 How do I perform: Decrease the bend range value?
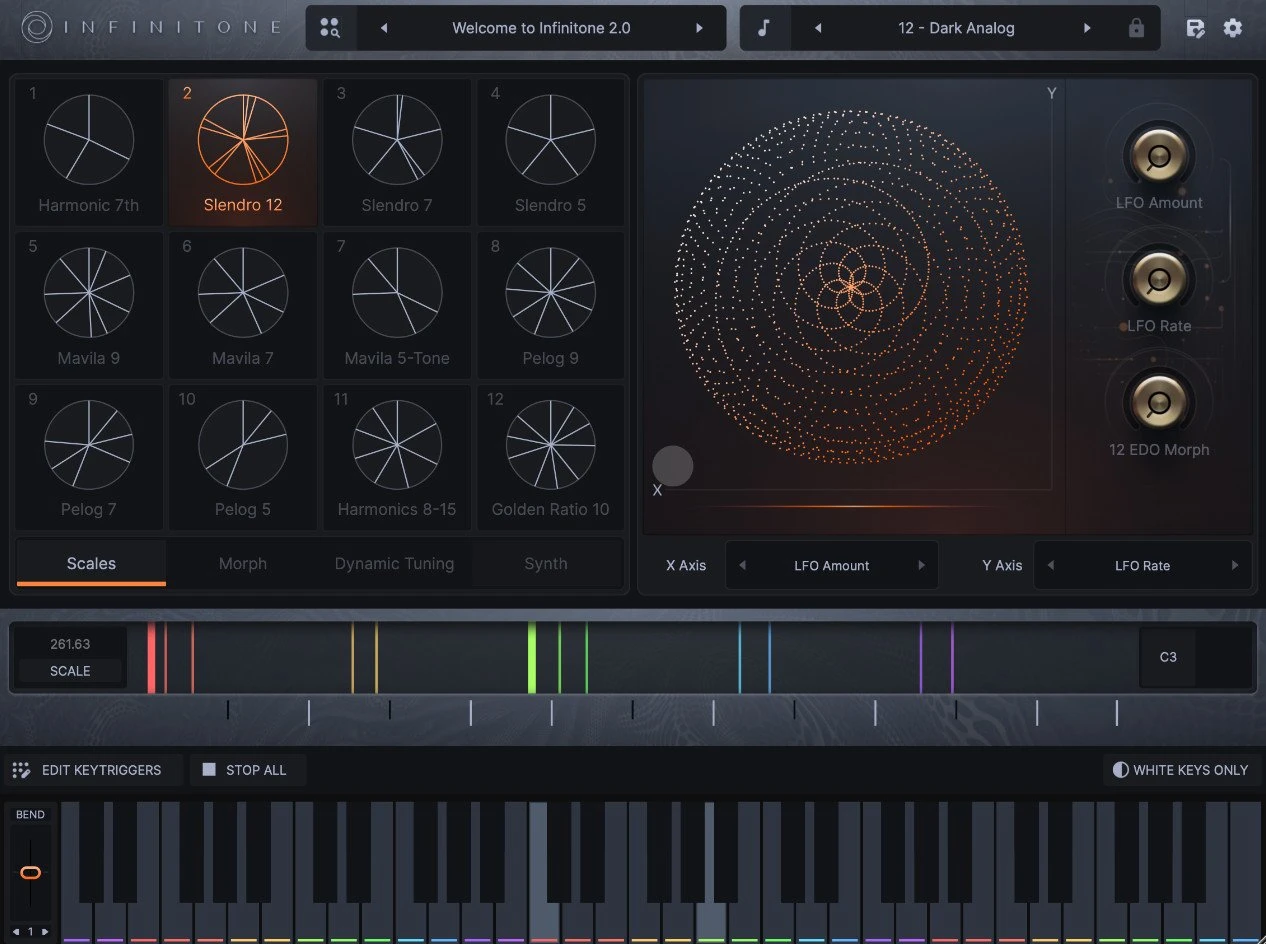(17, 932)
